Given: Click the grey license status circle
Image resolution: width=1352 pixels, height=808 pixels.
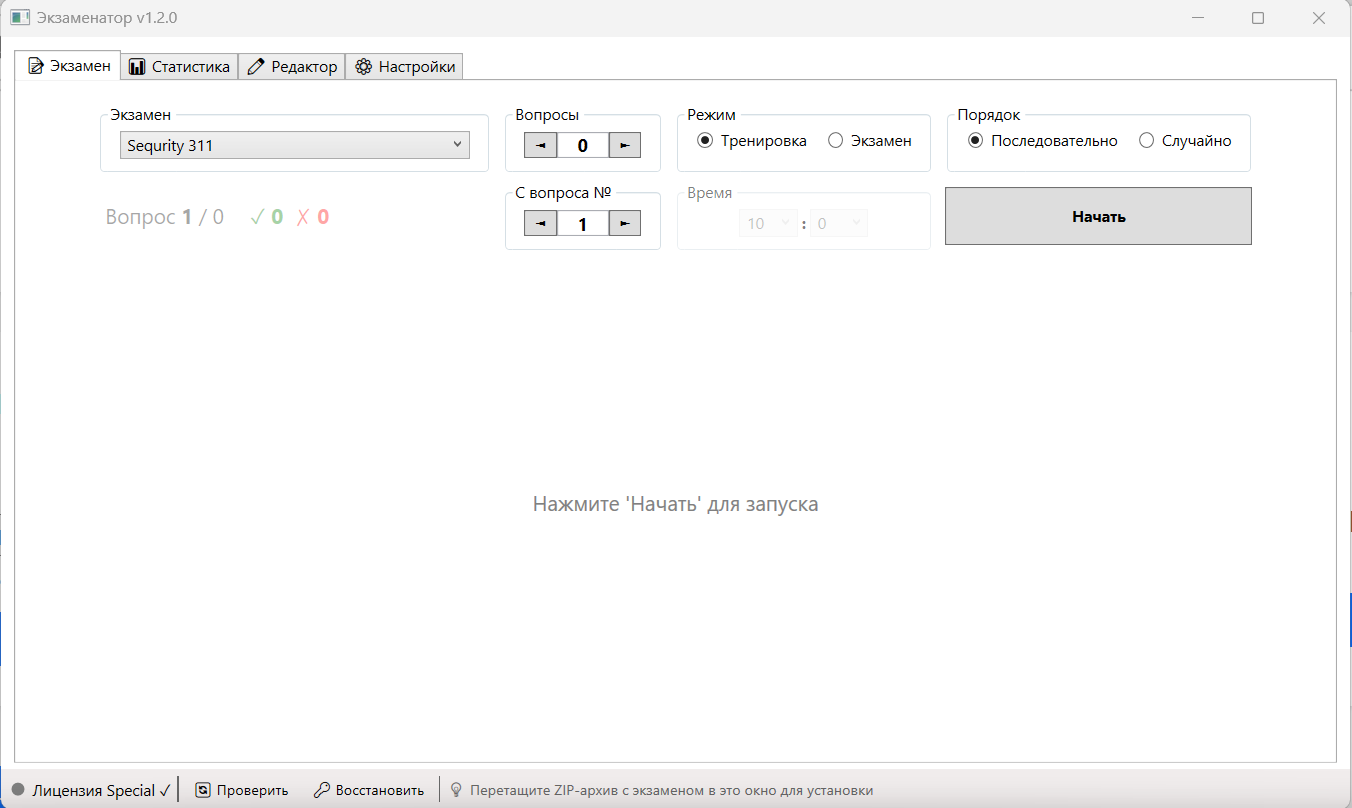Looking at the screenshot, I should (x=18, y=790).
